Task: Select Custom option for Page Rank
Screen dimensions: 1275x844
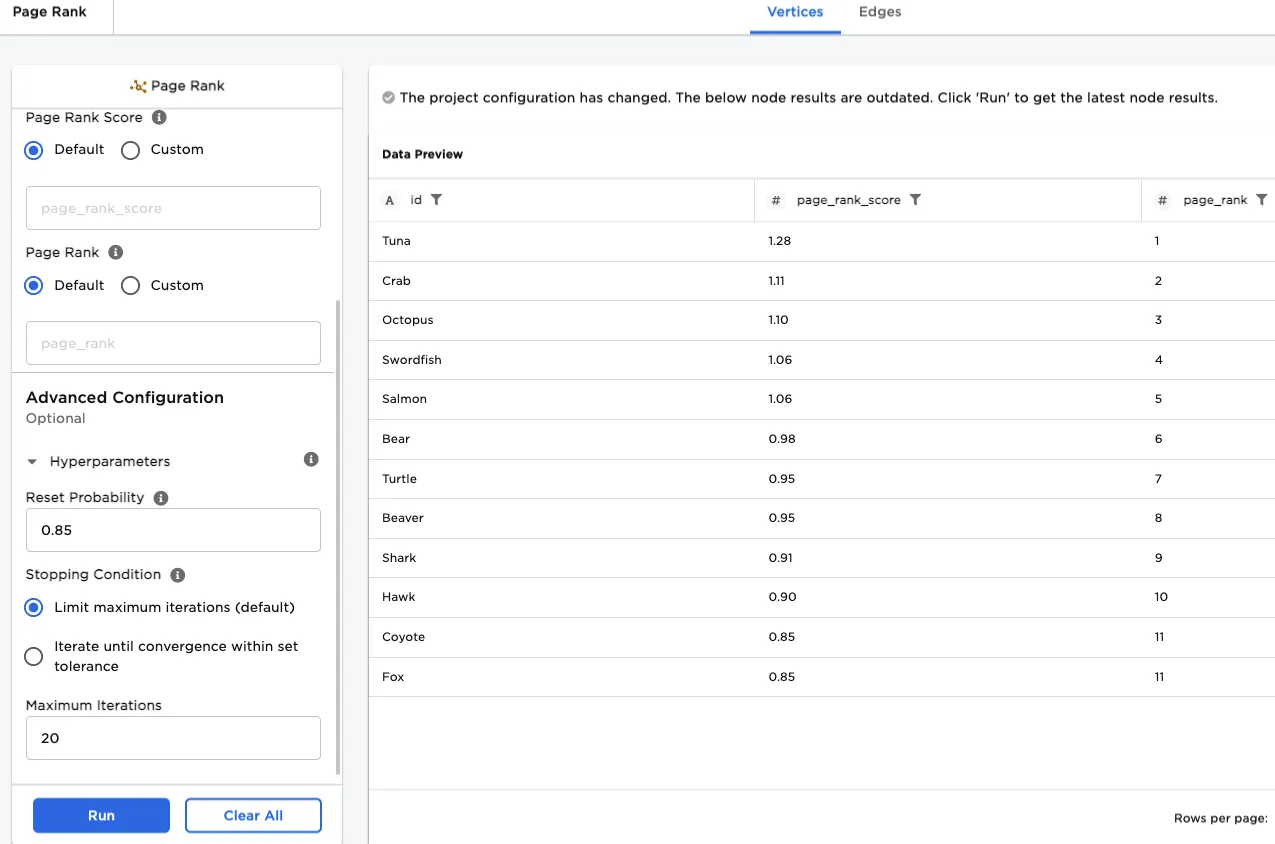Action: pyautogui.click(x=130, y=286)
